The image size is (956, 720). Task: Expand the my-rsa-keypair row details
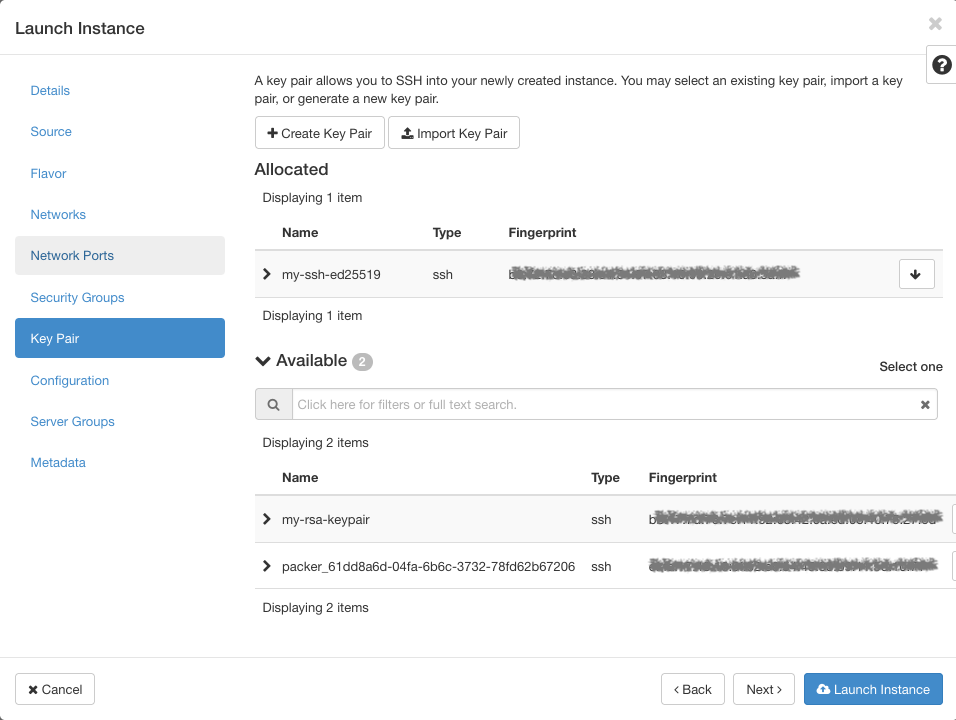click(x=267, y=519)
